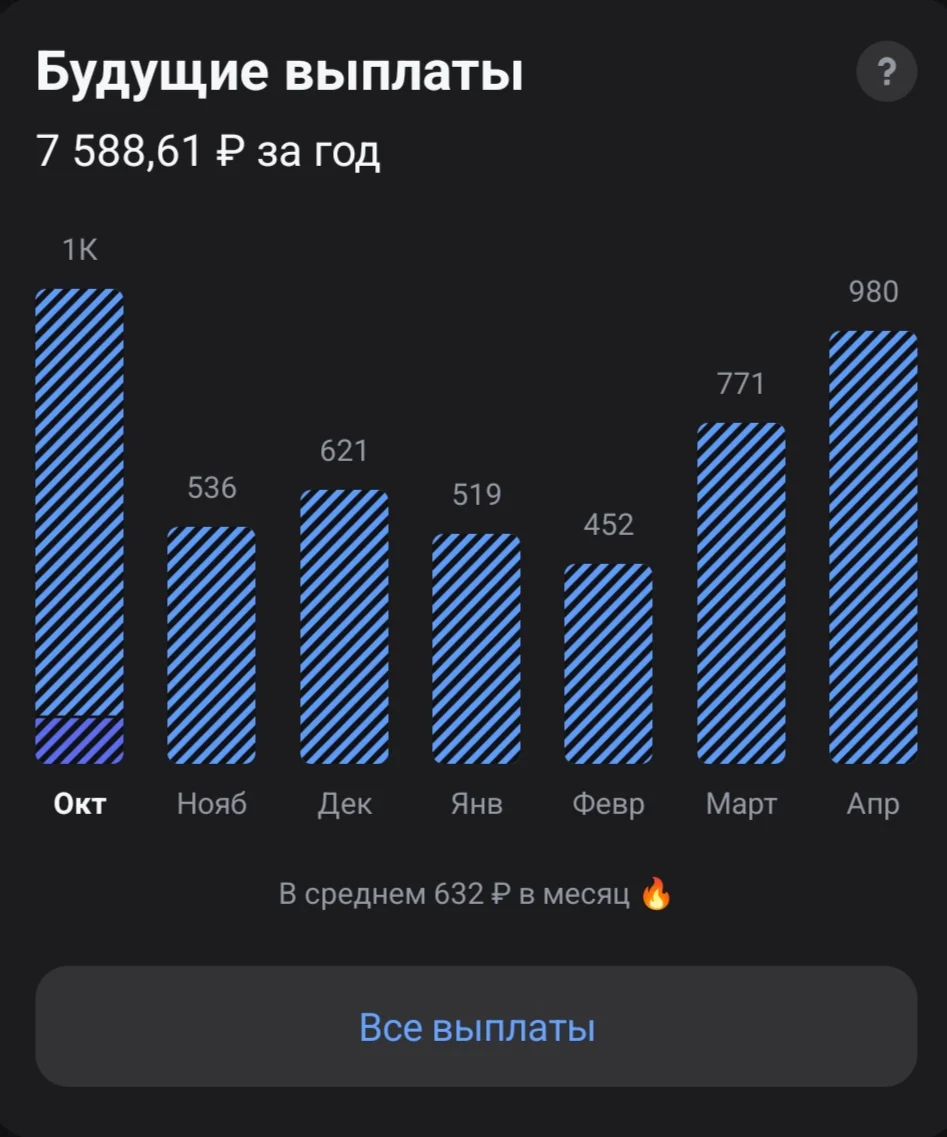Tap the Апр month label
The height and width of the screenshot is (1137, 947).
tap(873, 805)
